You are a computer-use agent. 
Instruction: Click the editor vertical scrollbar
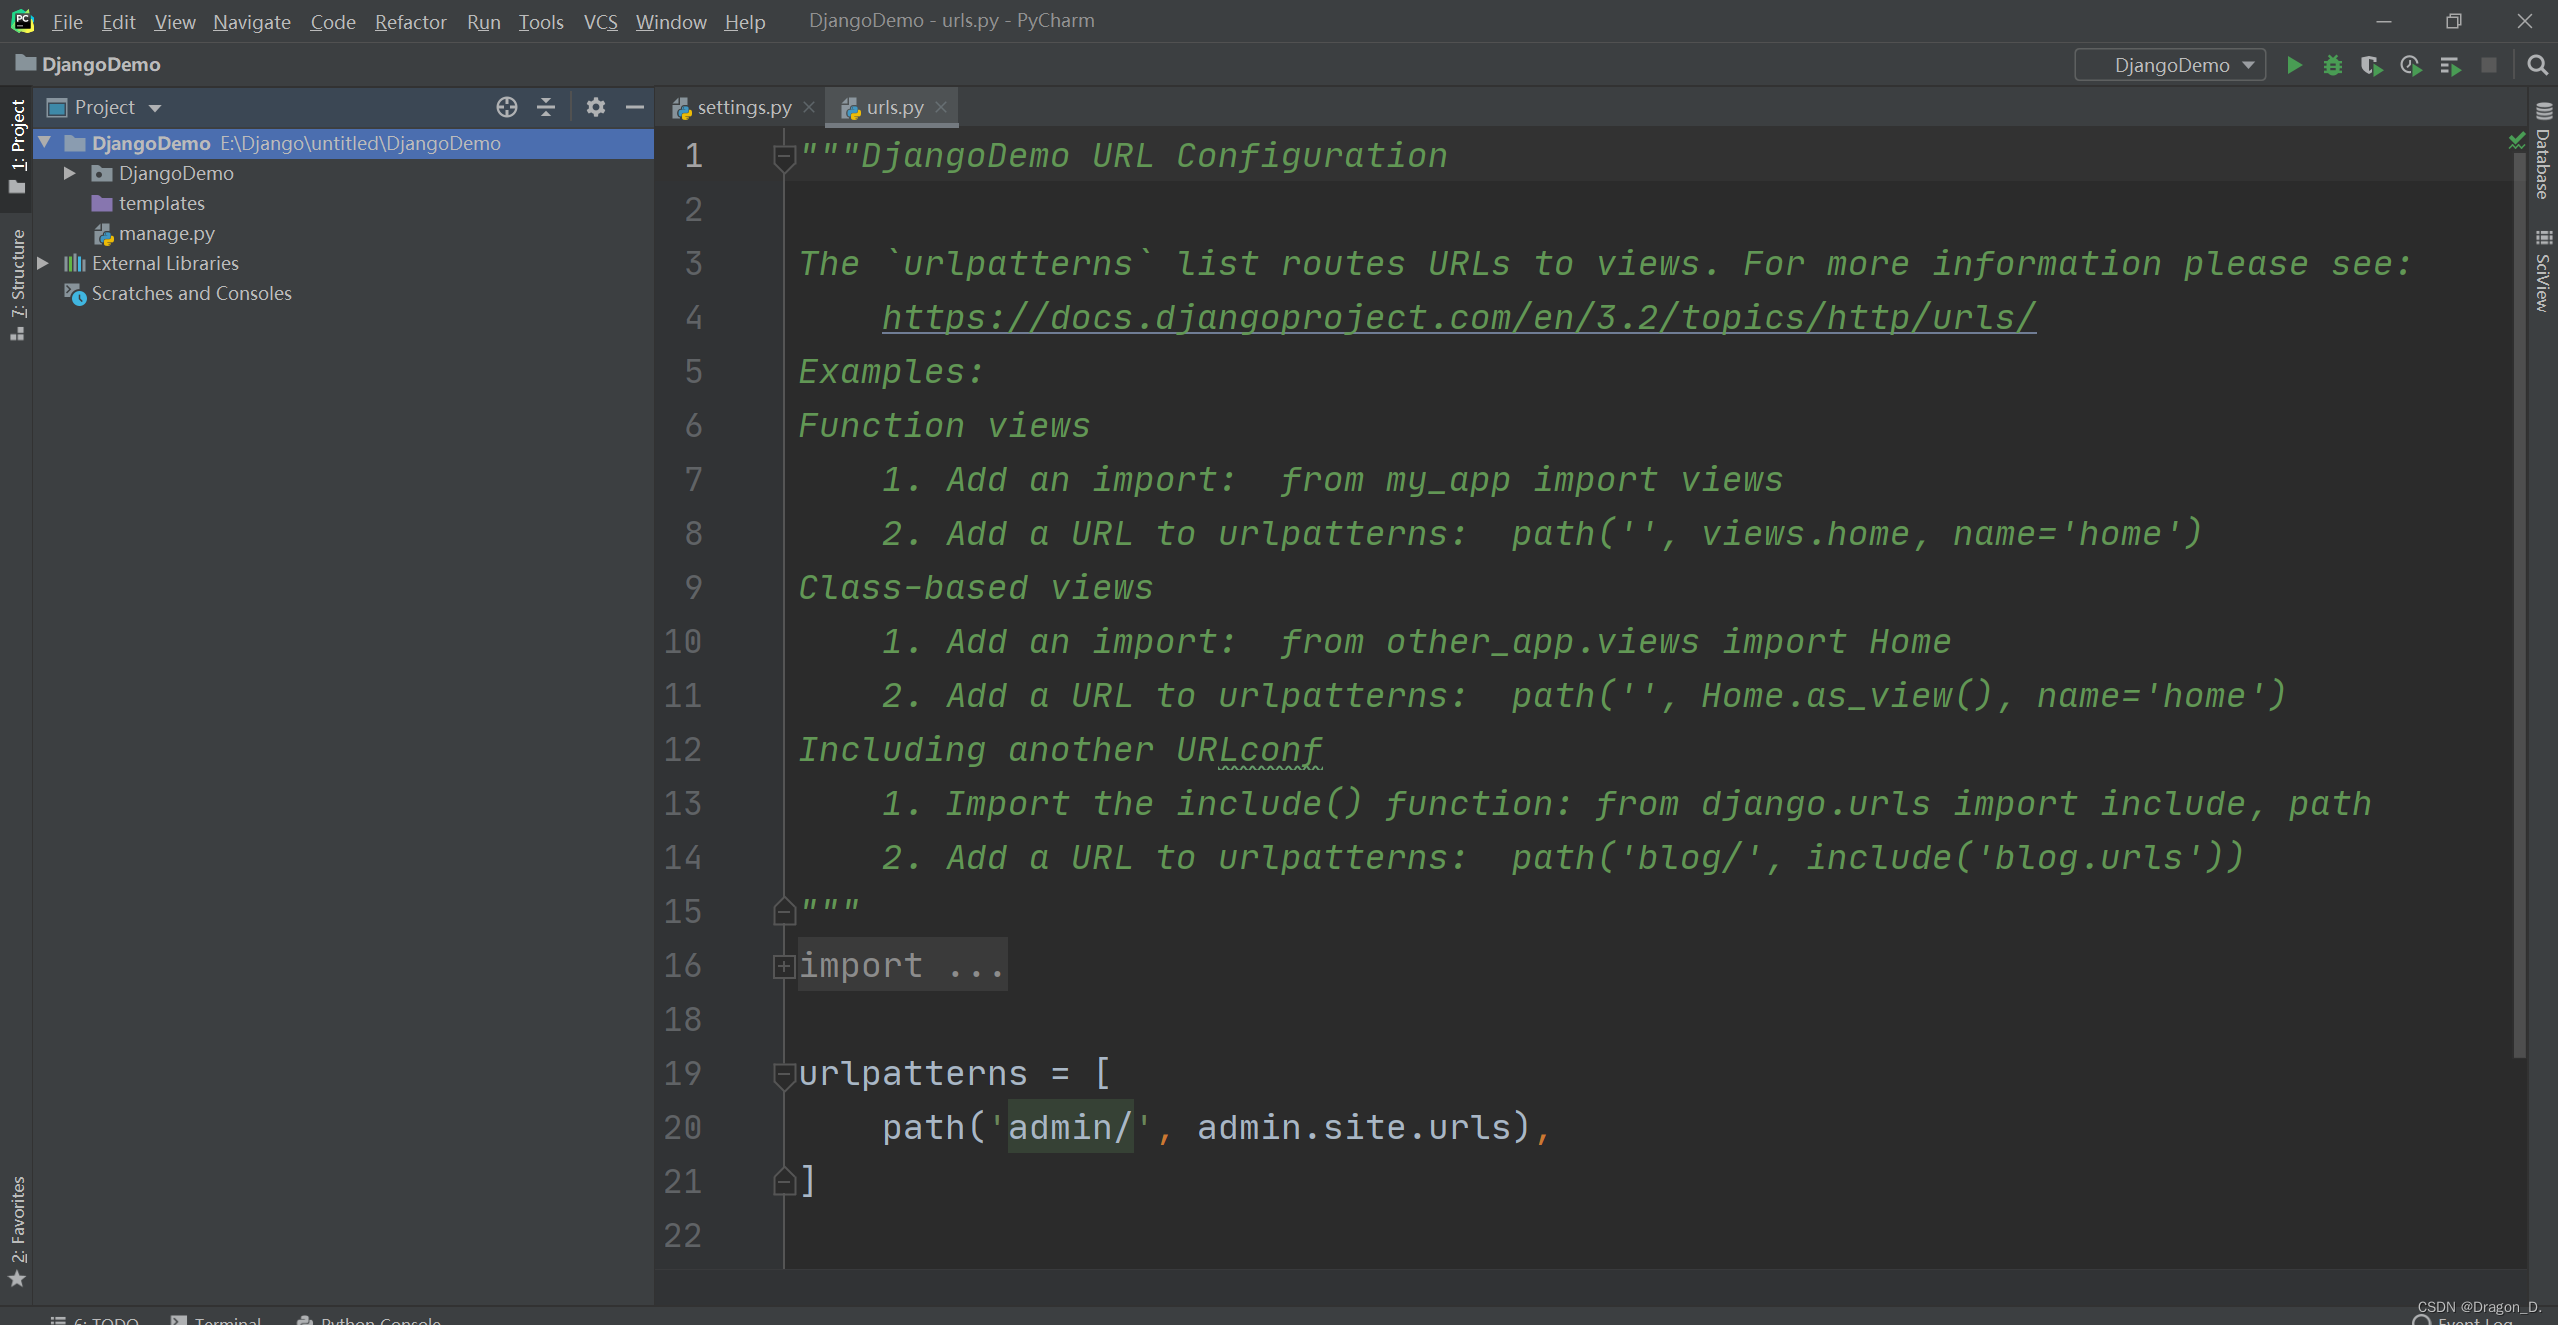point(2519,600)
